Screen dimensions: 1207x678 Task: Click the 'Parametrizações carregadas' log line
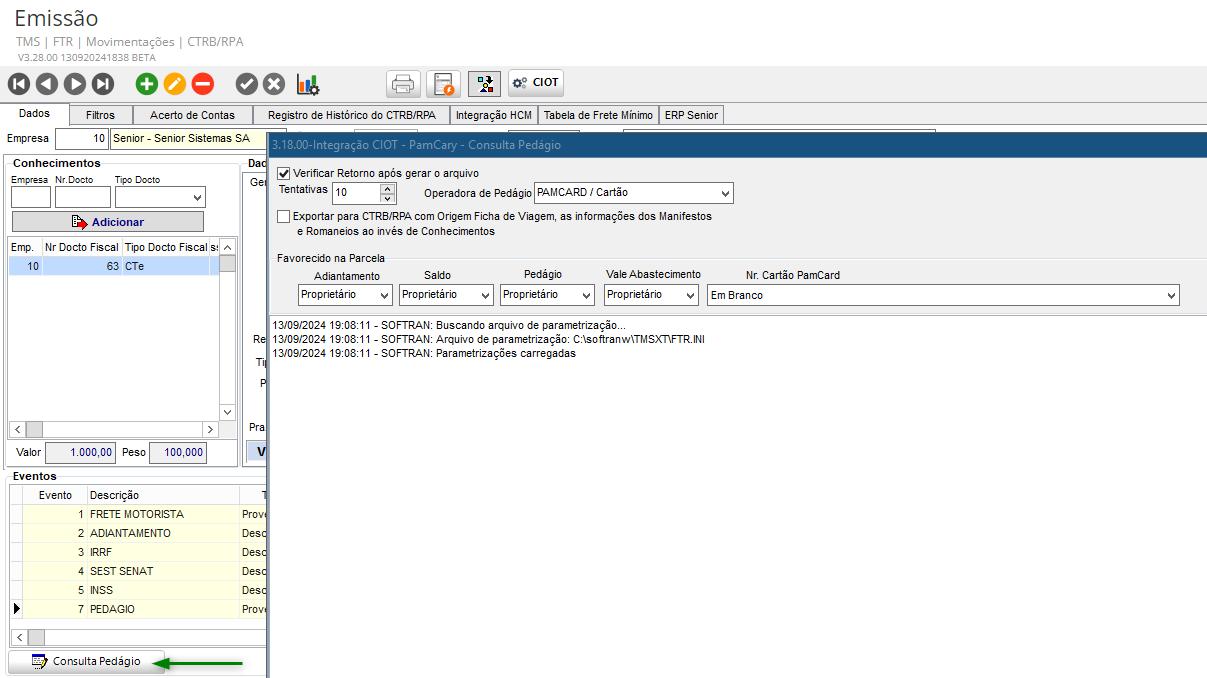point(424,353)
